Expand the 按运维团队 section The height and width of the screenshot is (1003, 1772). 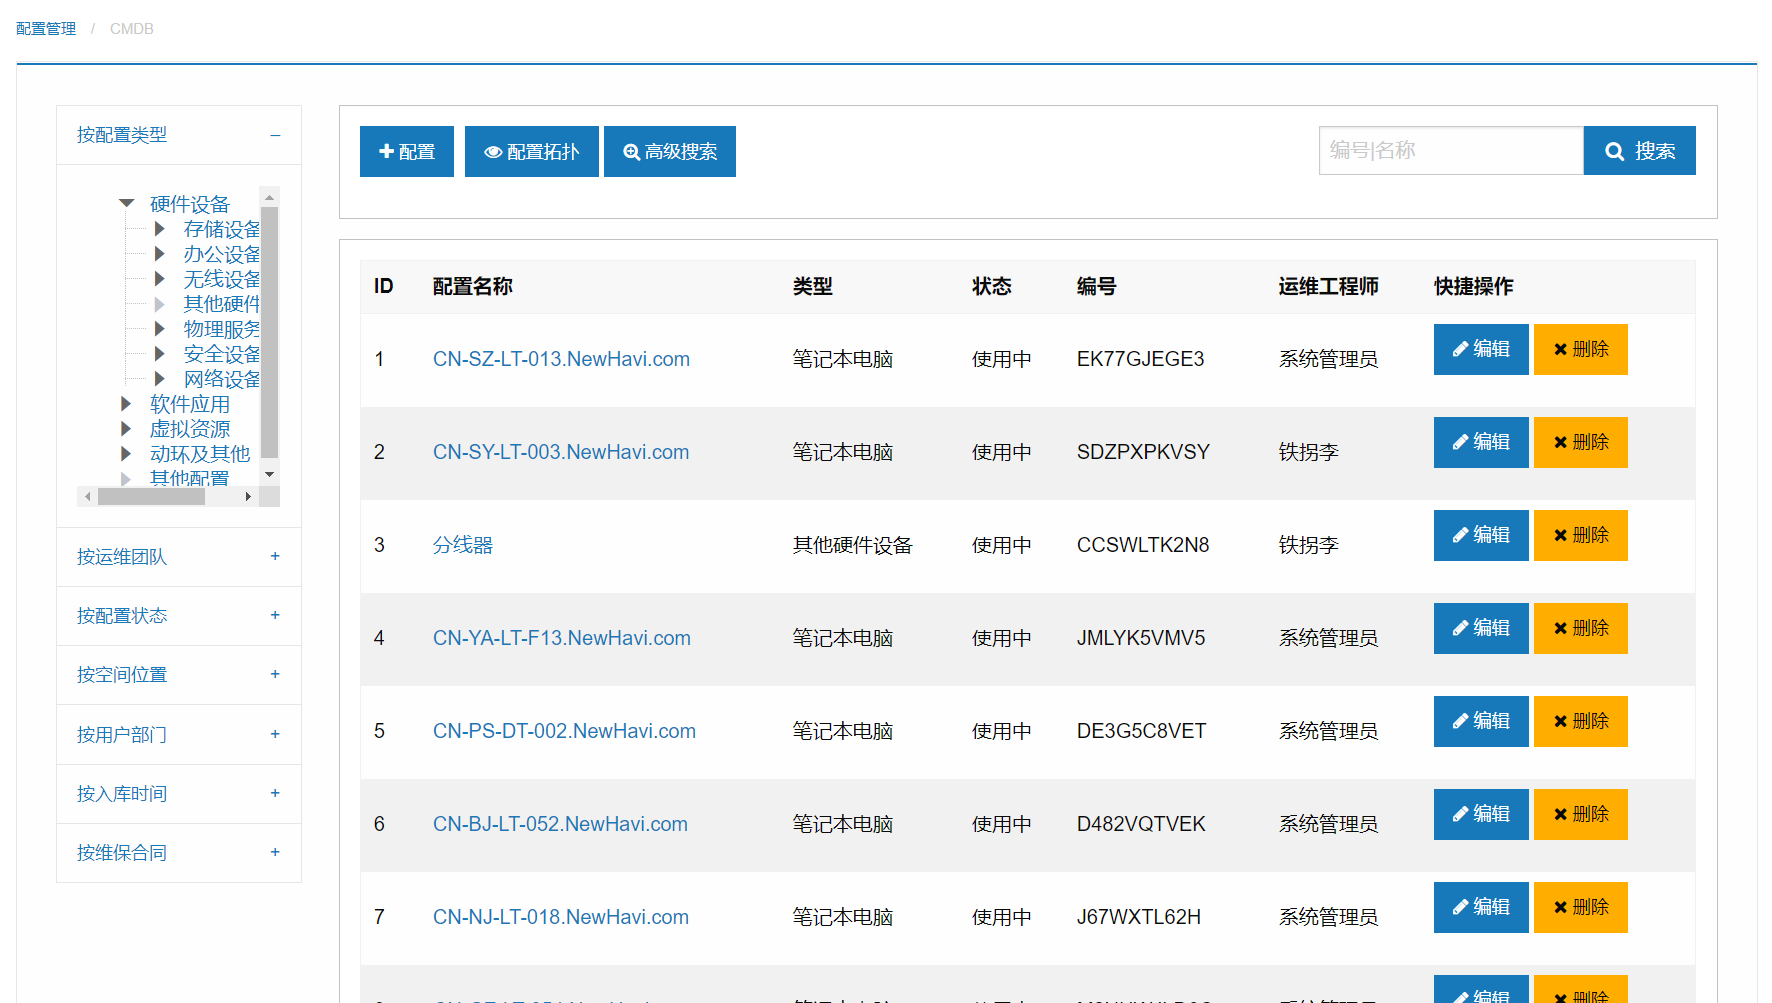click(x=275, y=556)
